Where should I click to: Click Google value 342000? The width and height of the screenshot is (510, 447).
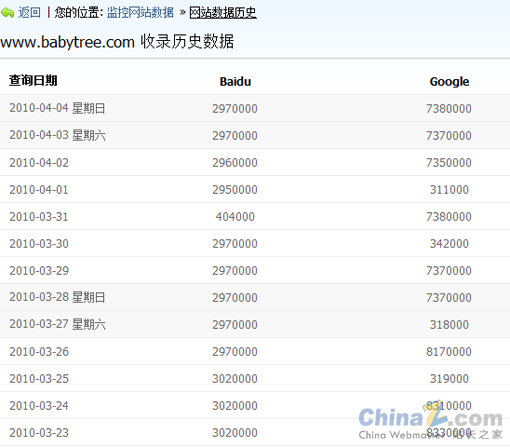click(449, 244)
